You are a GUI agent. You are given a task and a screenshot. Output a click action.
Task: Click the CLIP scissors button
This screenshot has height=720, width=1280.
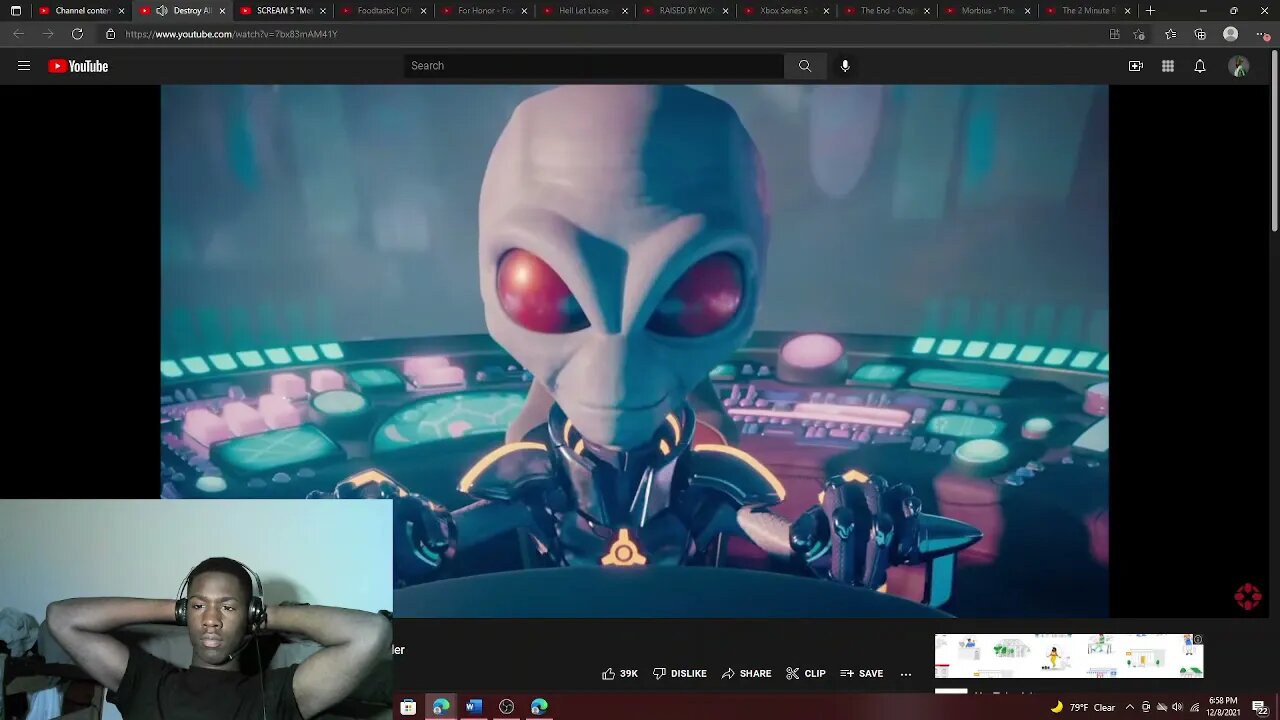[806, 674]
